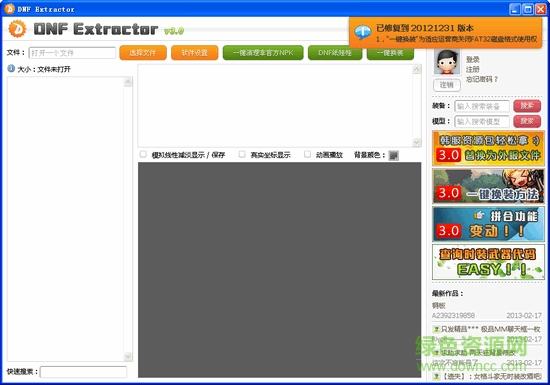The width and height of the screenshot is (550, 385).
Task: Click the 注册 register link
Action: click(473, 69)
